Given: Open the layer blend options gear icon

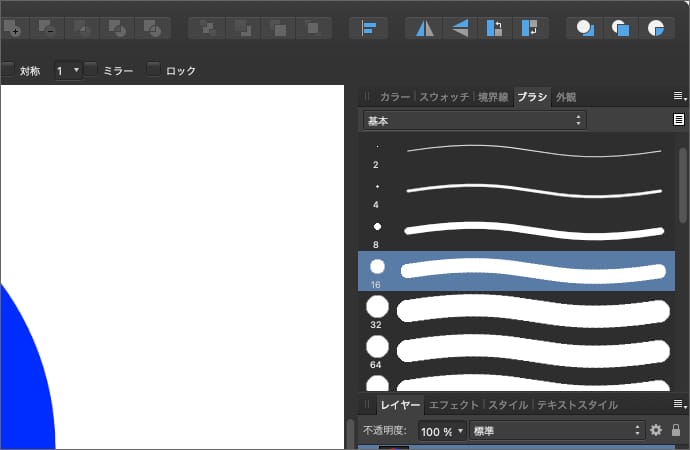Looking at the screenshot, I should 656,430.
